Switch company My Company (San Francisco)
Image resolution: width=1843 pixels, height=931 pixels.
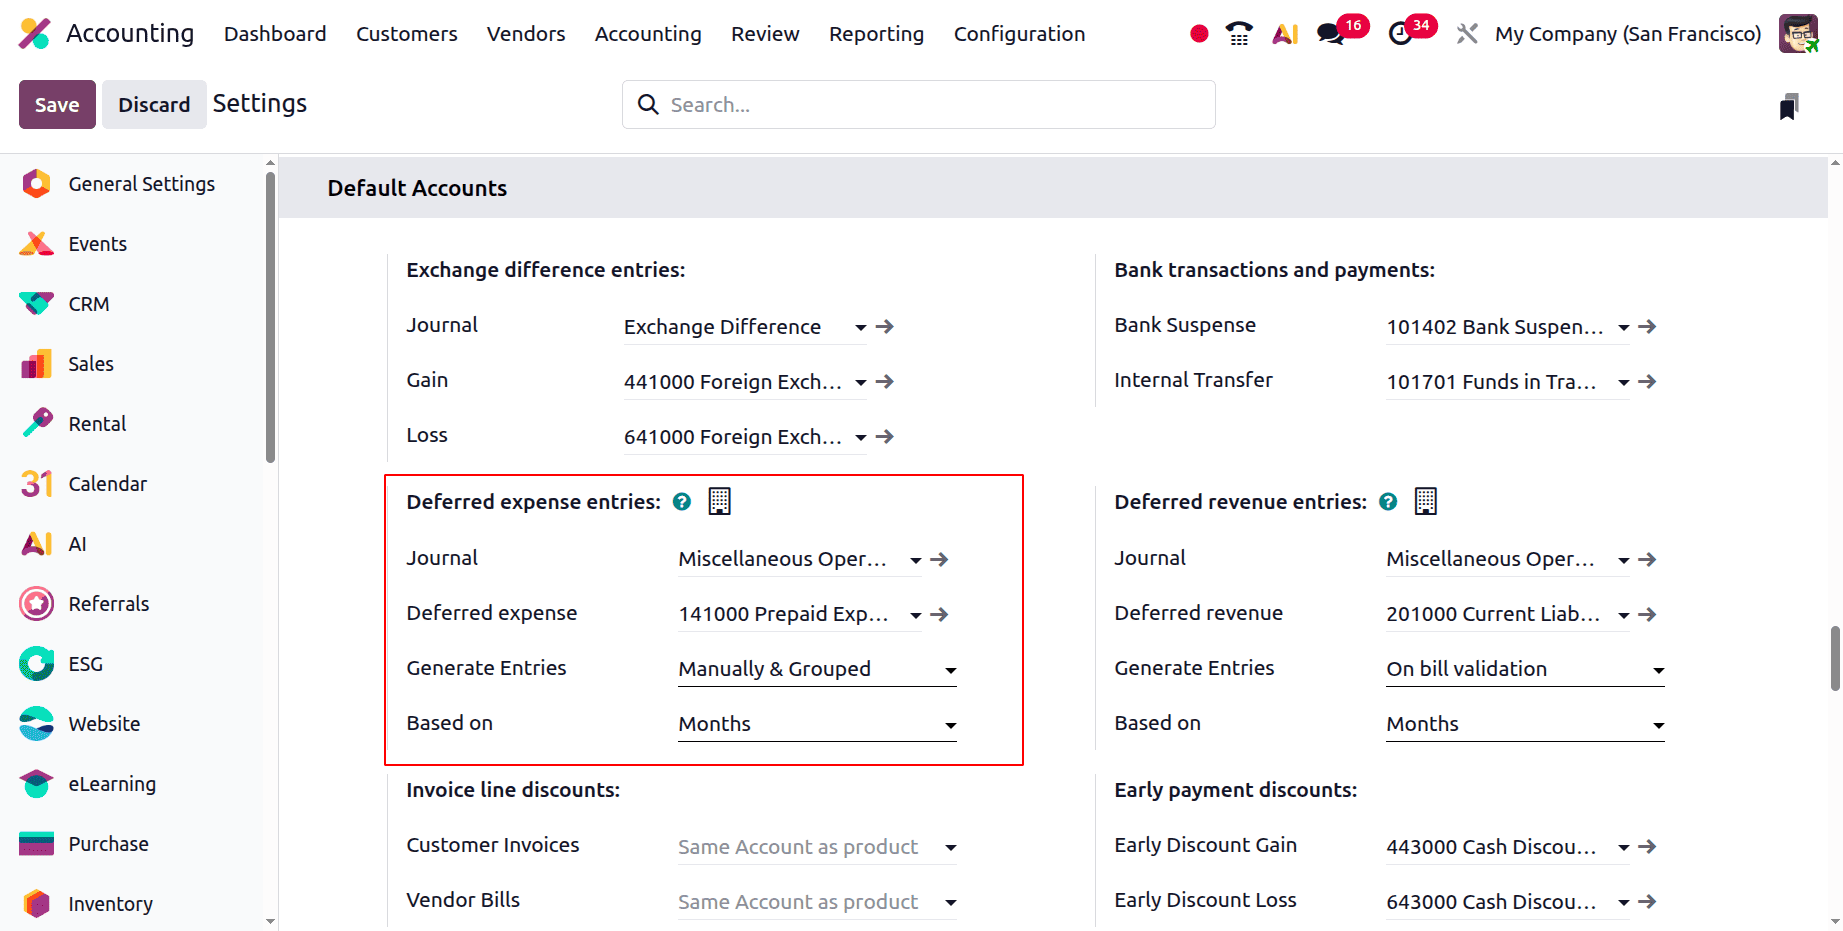(1628, 34)
